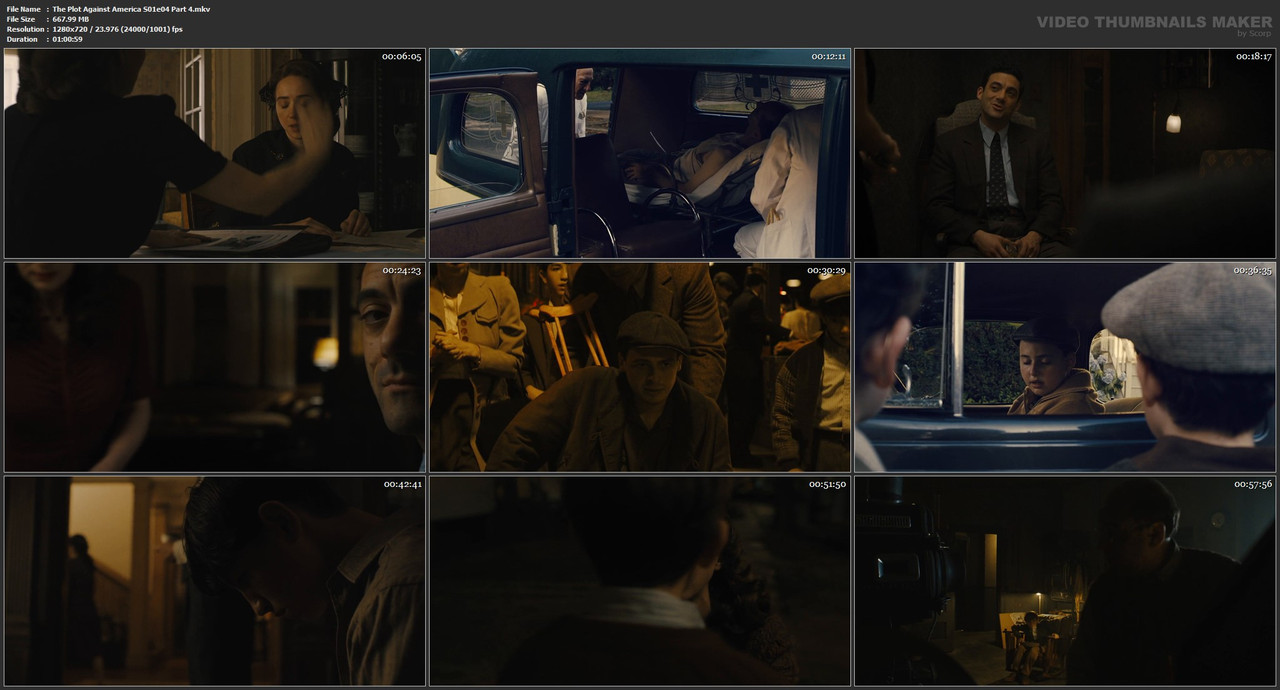The image size is (1280, 690).
Task: Click the timestamp 00:18:17
Action: pos(1252,56)
